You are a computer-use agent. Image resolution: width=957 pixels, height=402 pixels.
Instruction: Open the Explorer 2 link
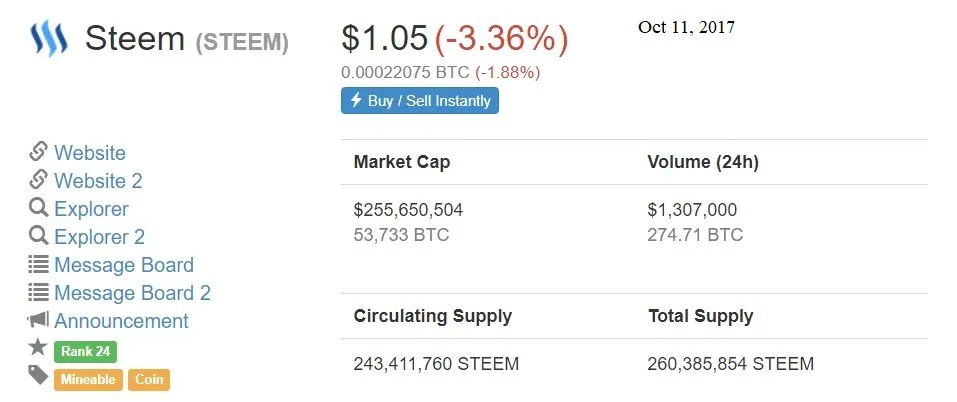point(99,237)
